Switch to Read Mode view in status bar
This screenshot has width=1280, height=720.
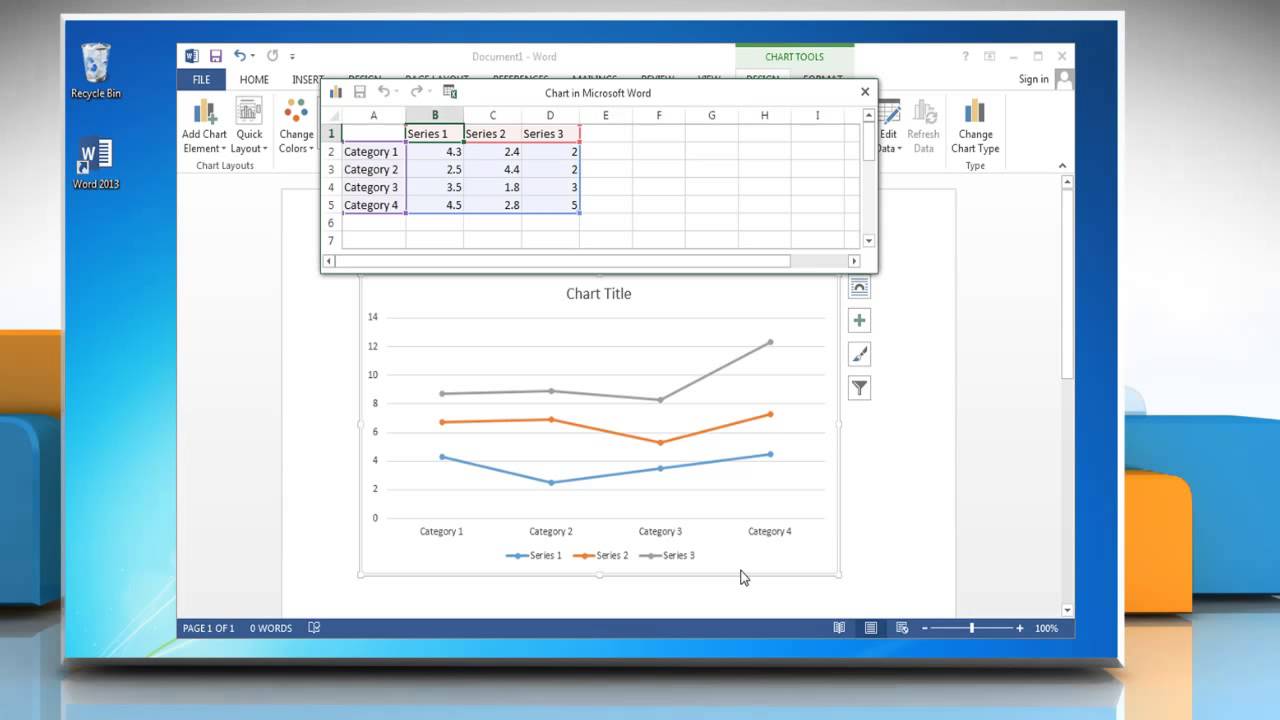coord(839,628)
